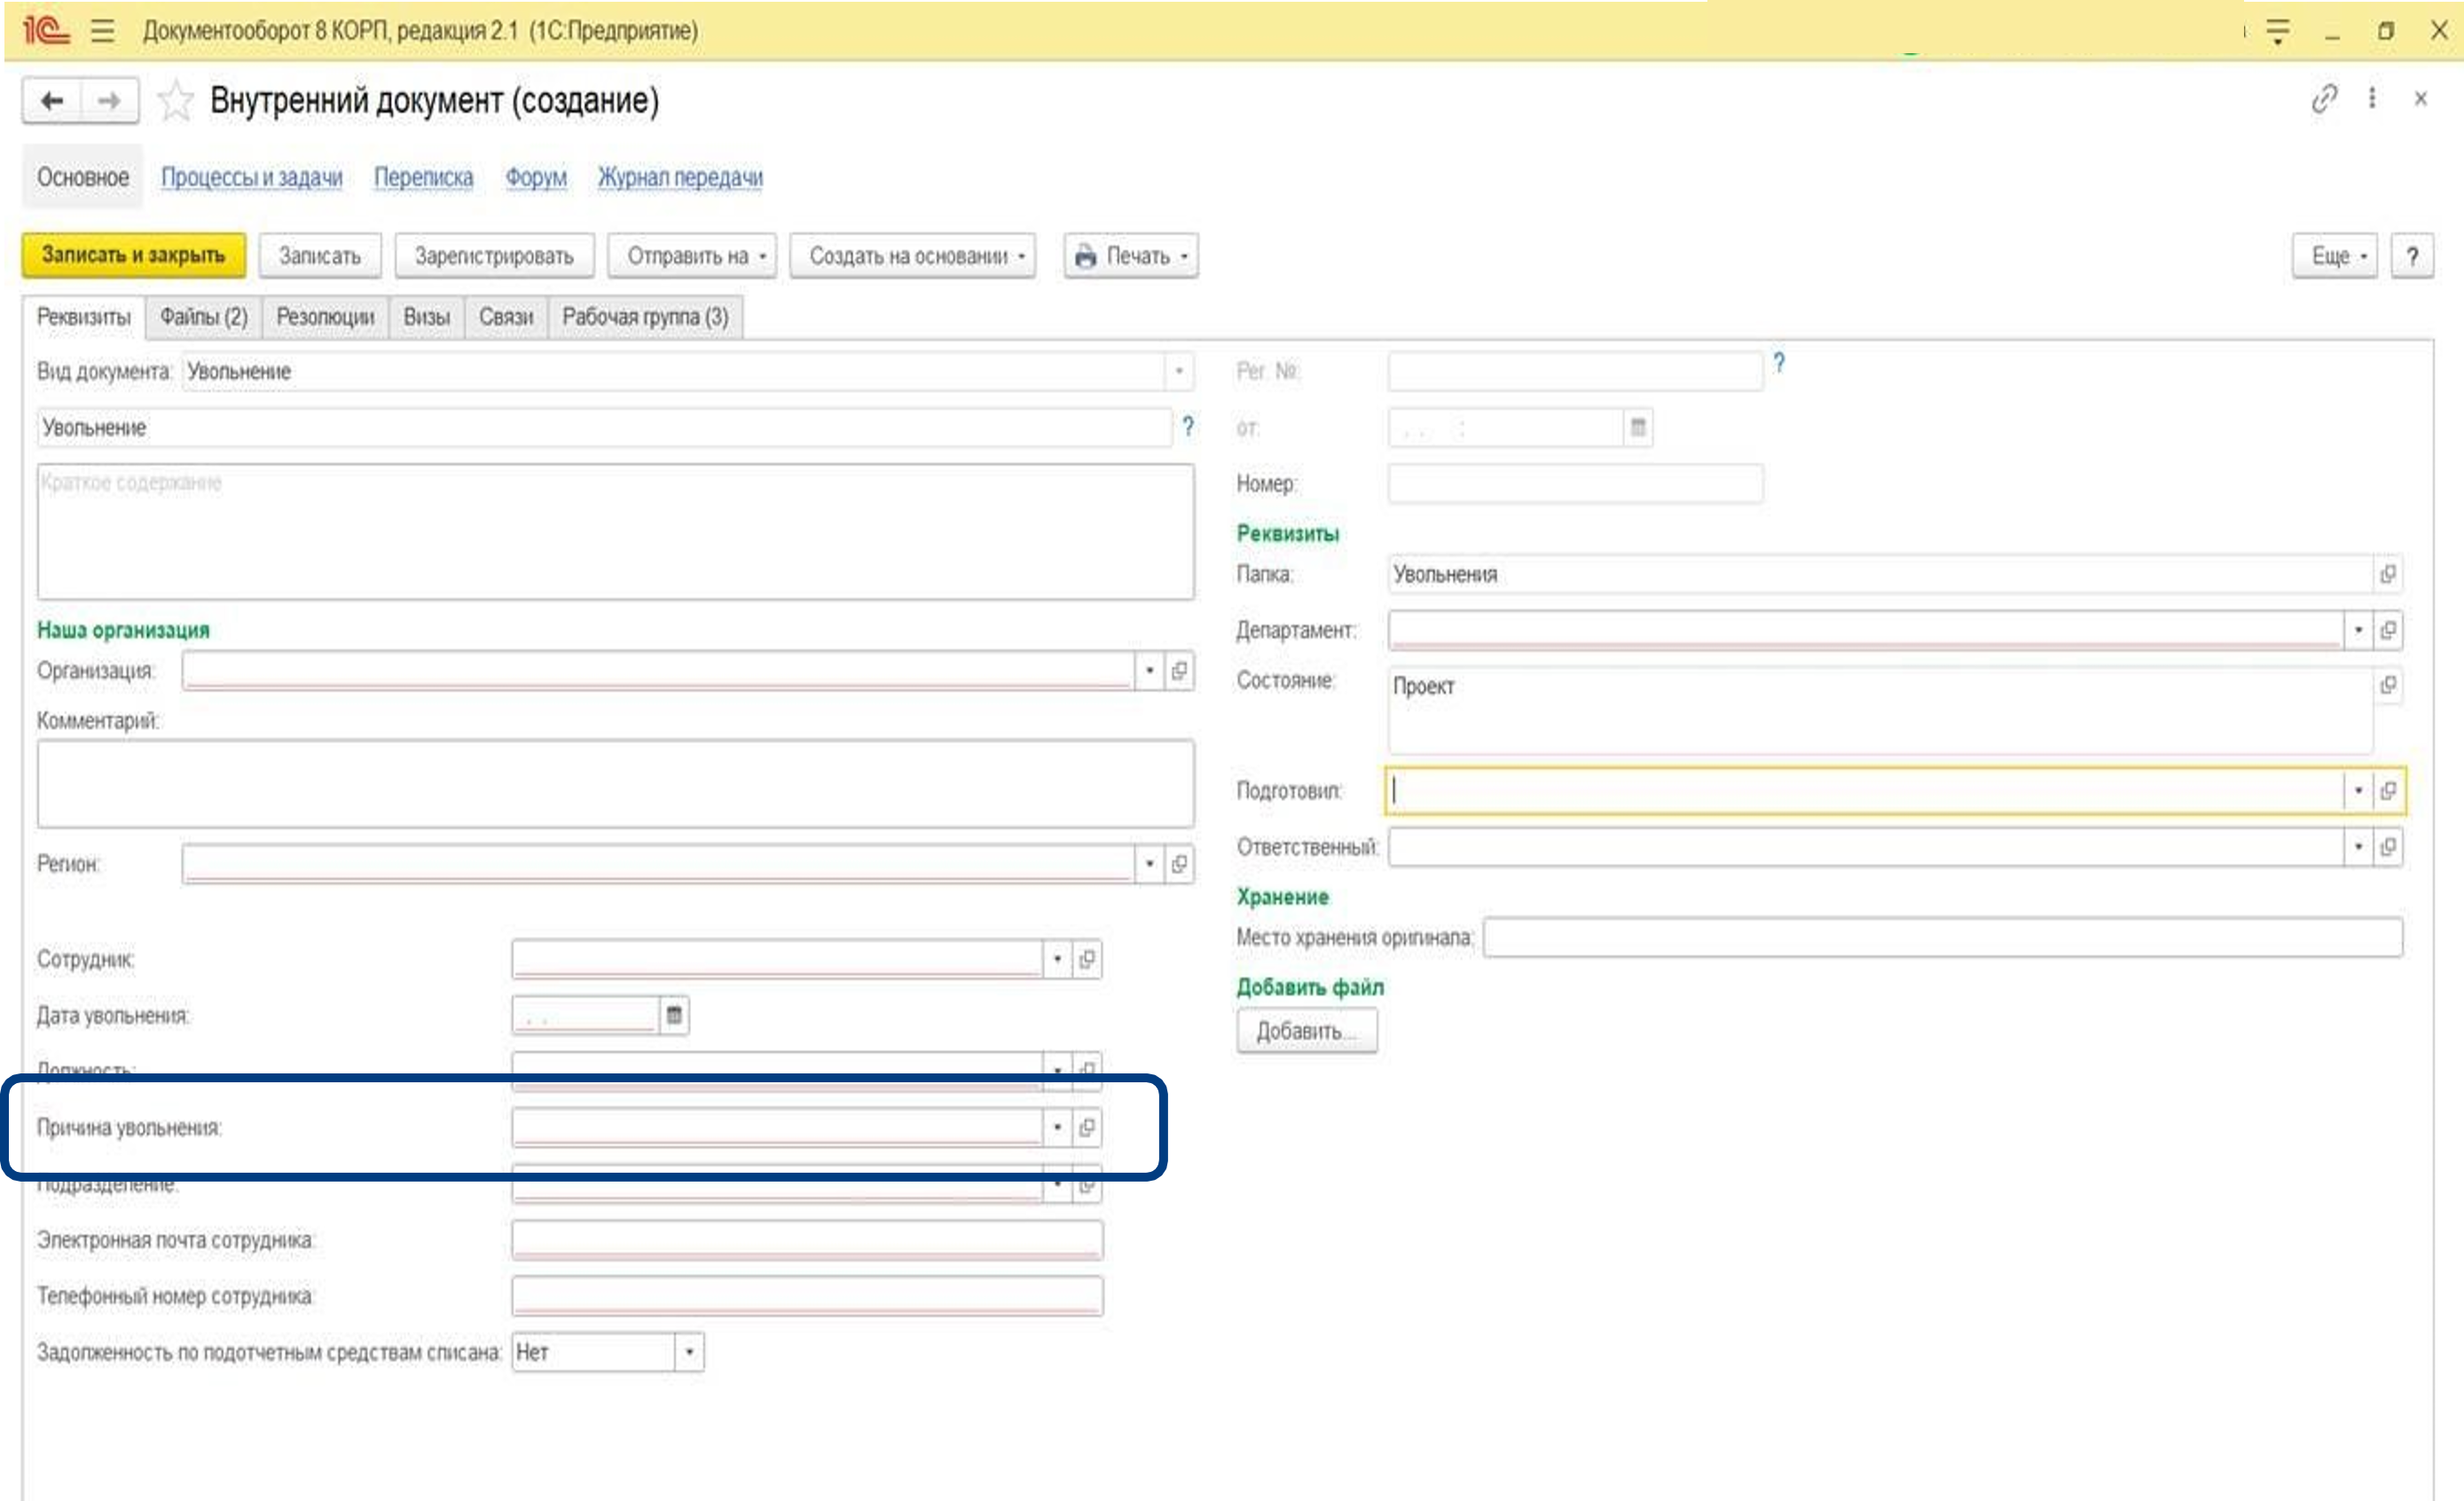Open the Форум link

tap(536, 177)
